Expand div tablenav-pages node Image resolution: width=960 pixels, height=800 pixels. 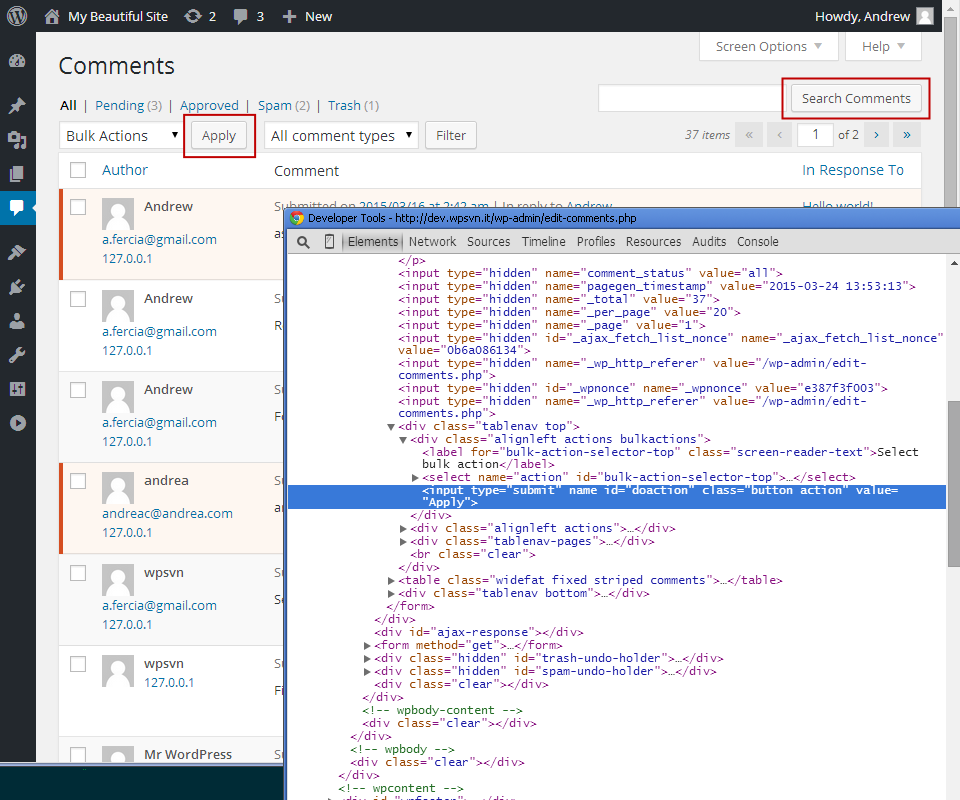(403, 542)
